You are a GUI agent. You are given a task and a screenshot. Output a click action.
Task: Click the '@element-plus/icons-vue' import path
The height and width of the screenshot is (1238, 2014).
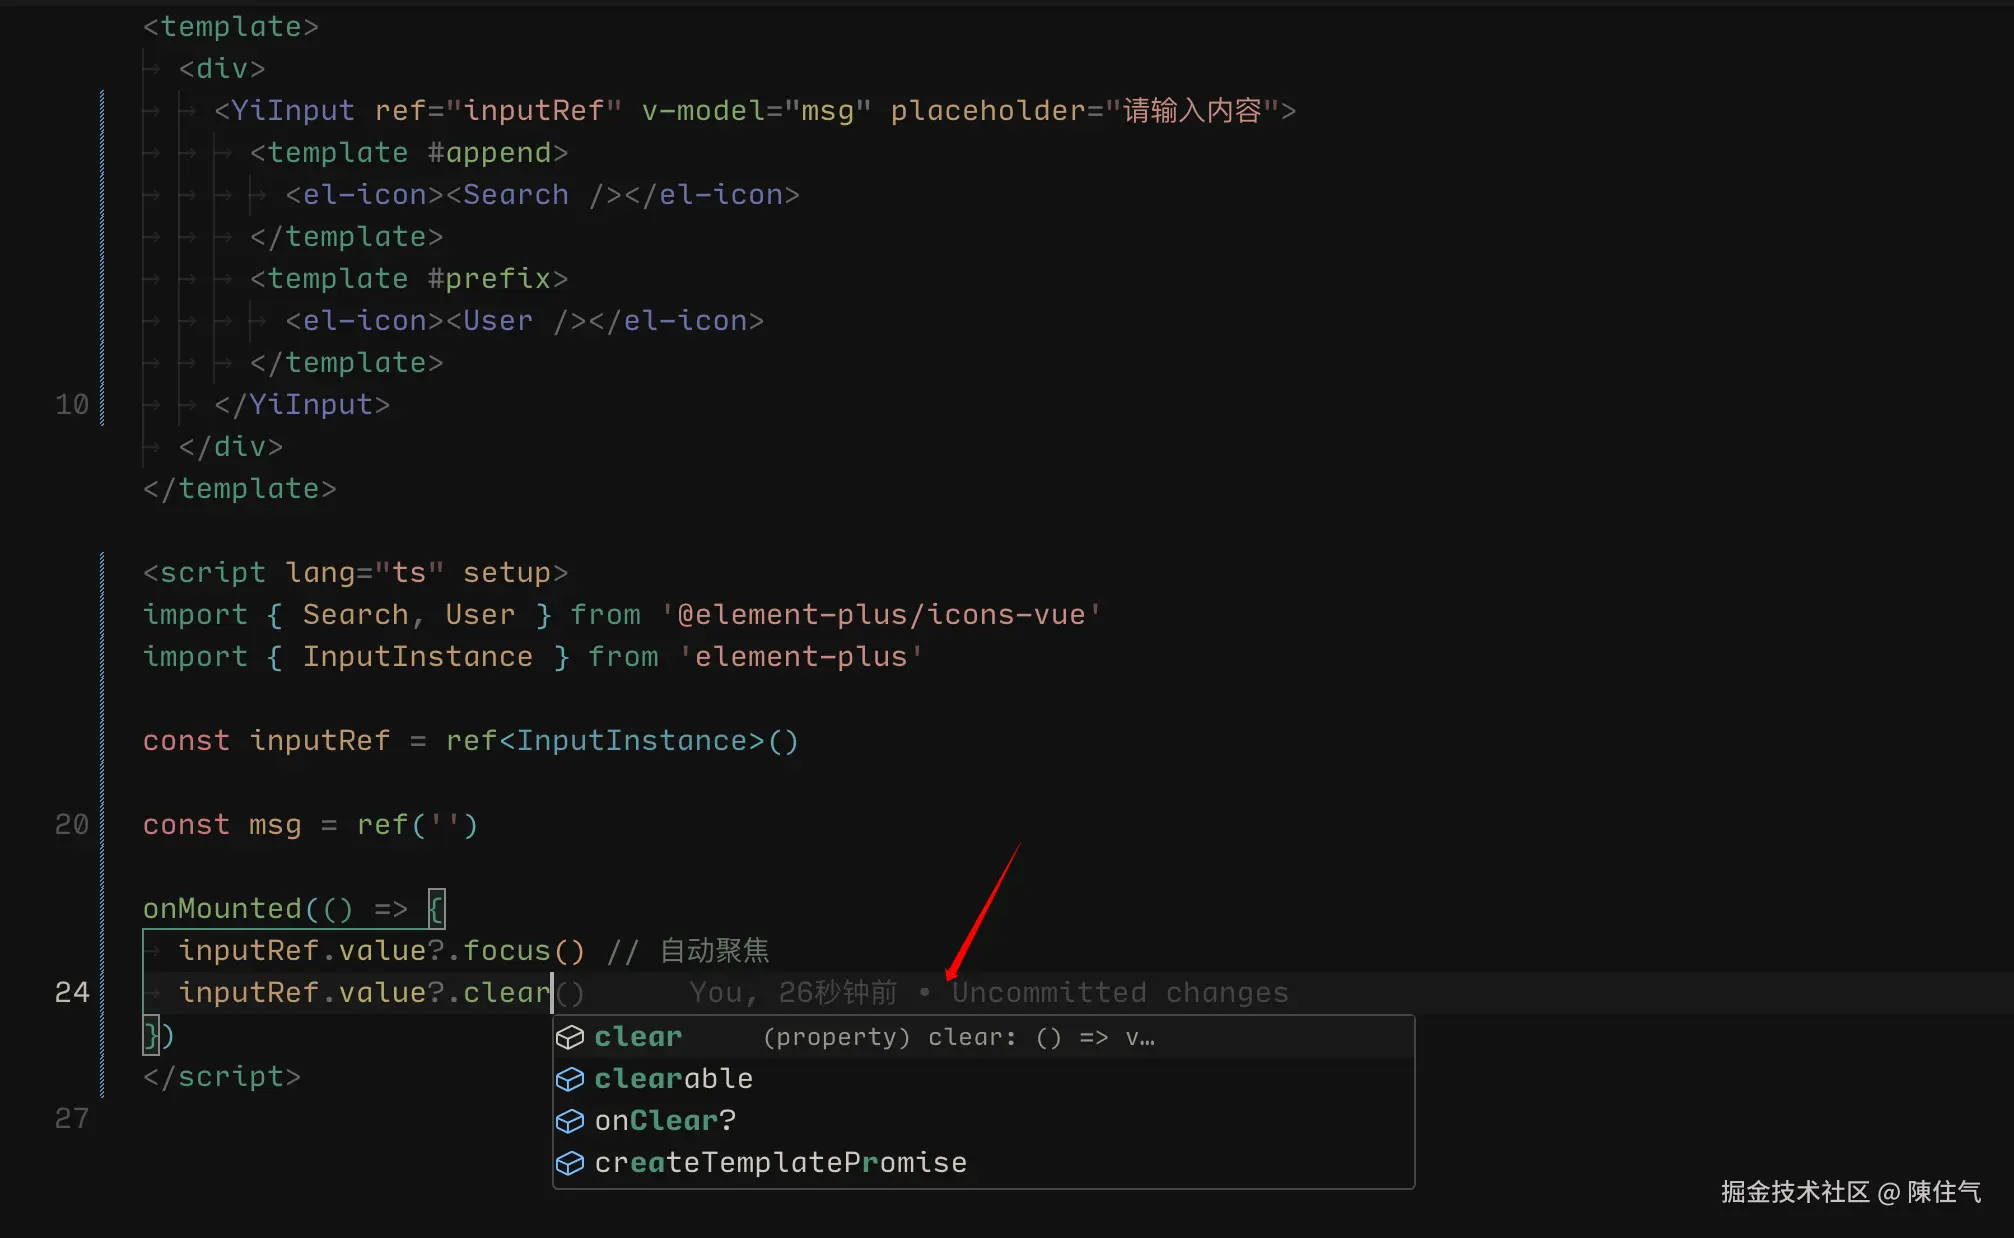tap(881, 614)
